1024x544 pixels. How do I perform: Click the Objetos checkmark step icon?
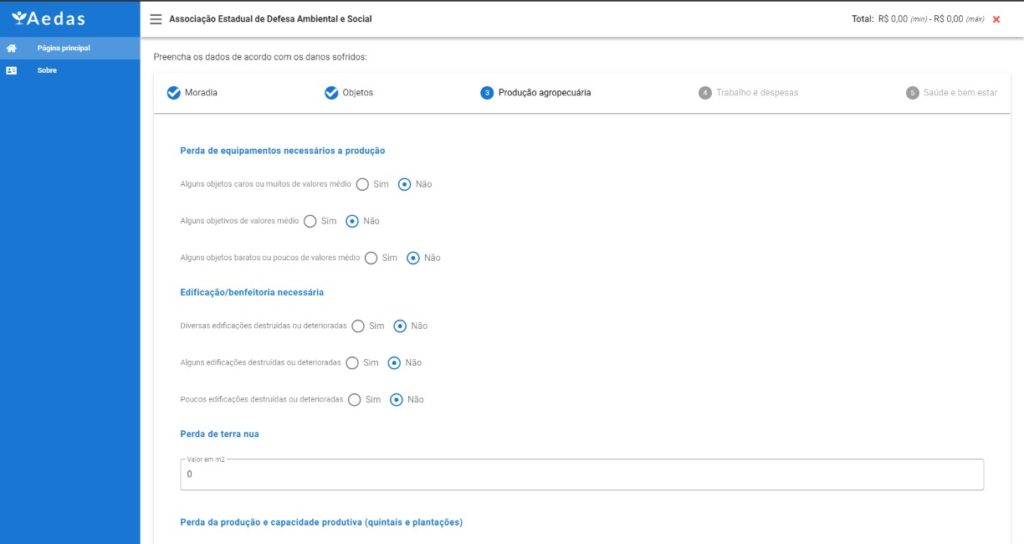point(331,93)
